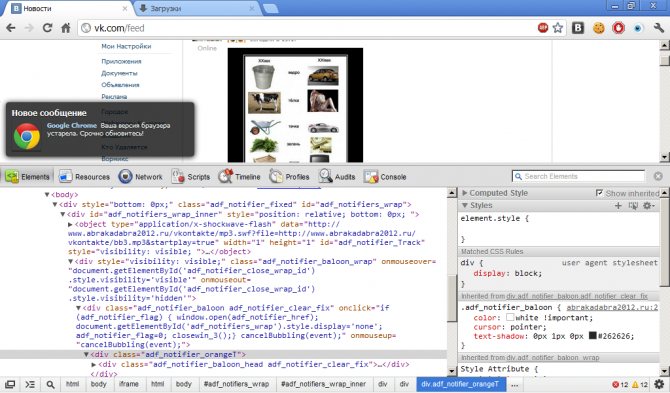Click the red ABP adblock icon
This screenshot has width=670, height=393.
point(543,28)
